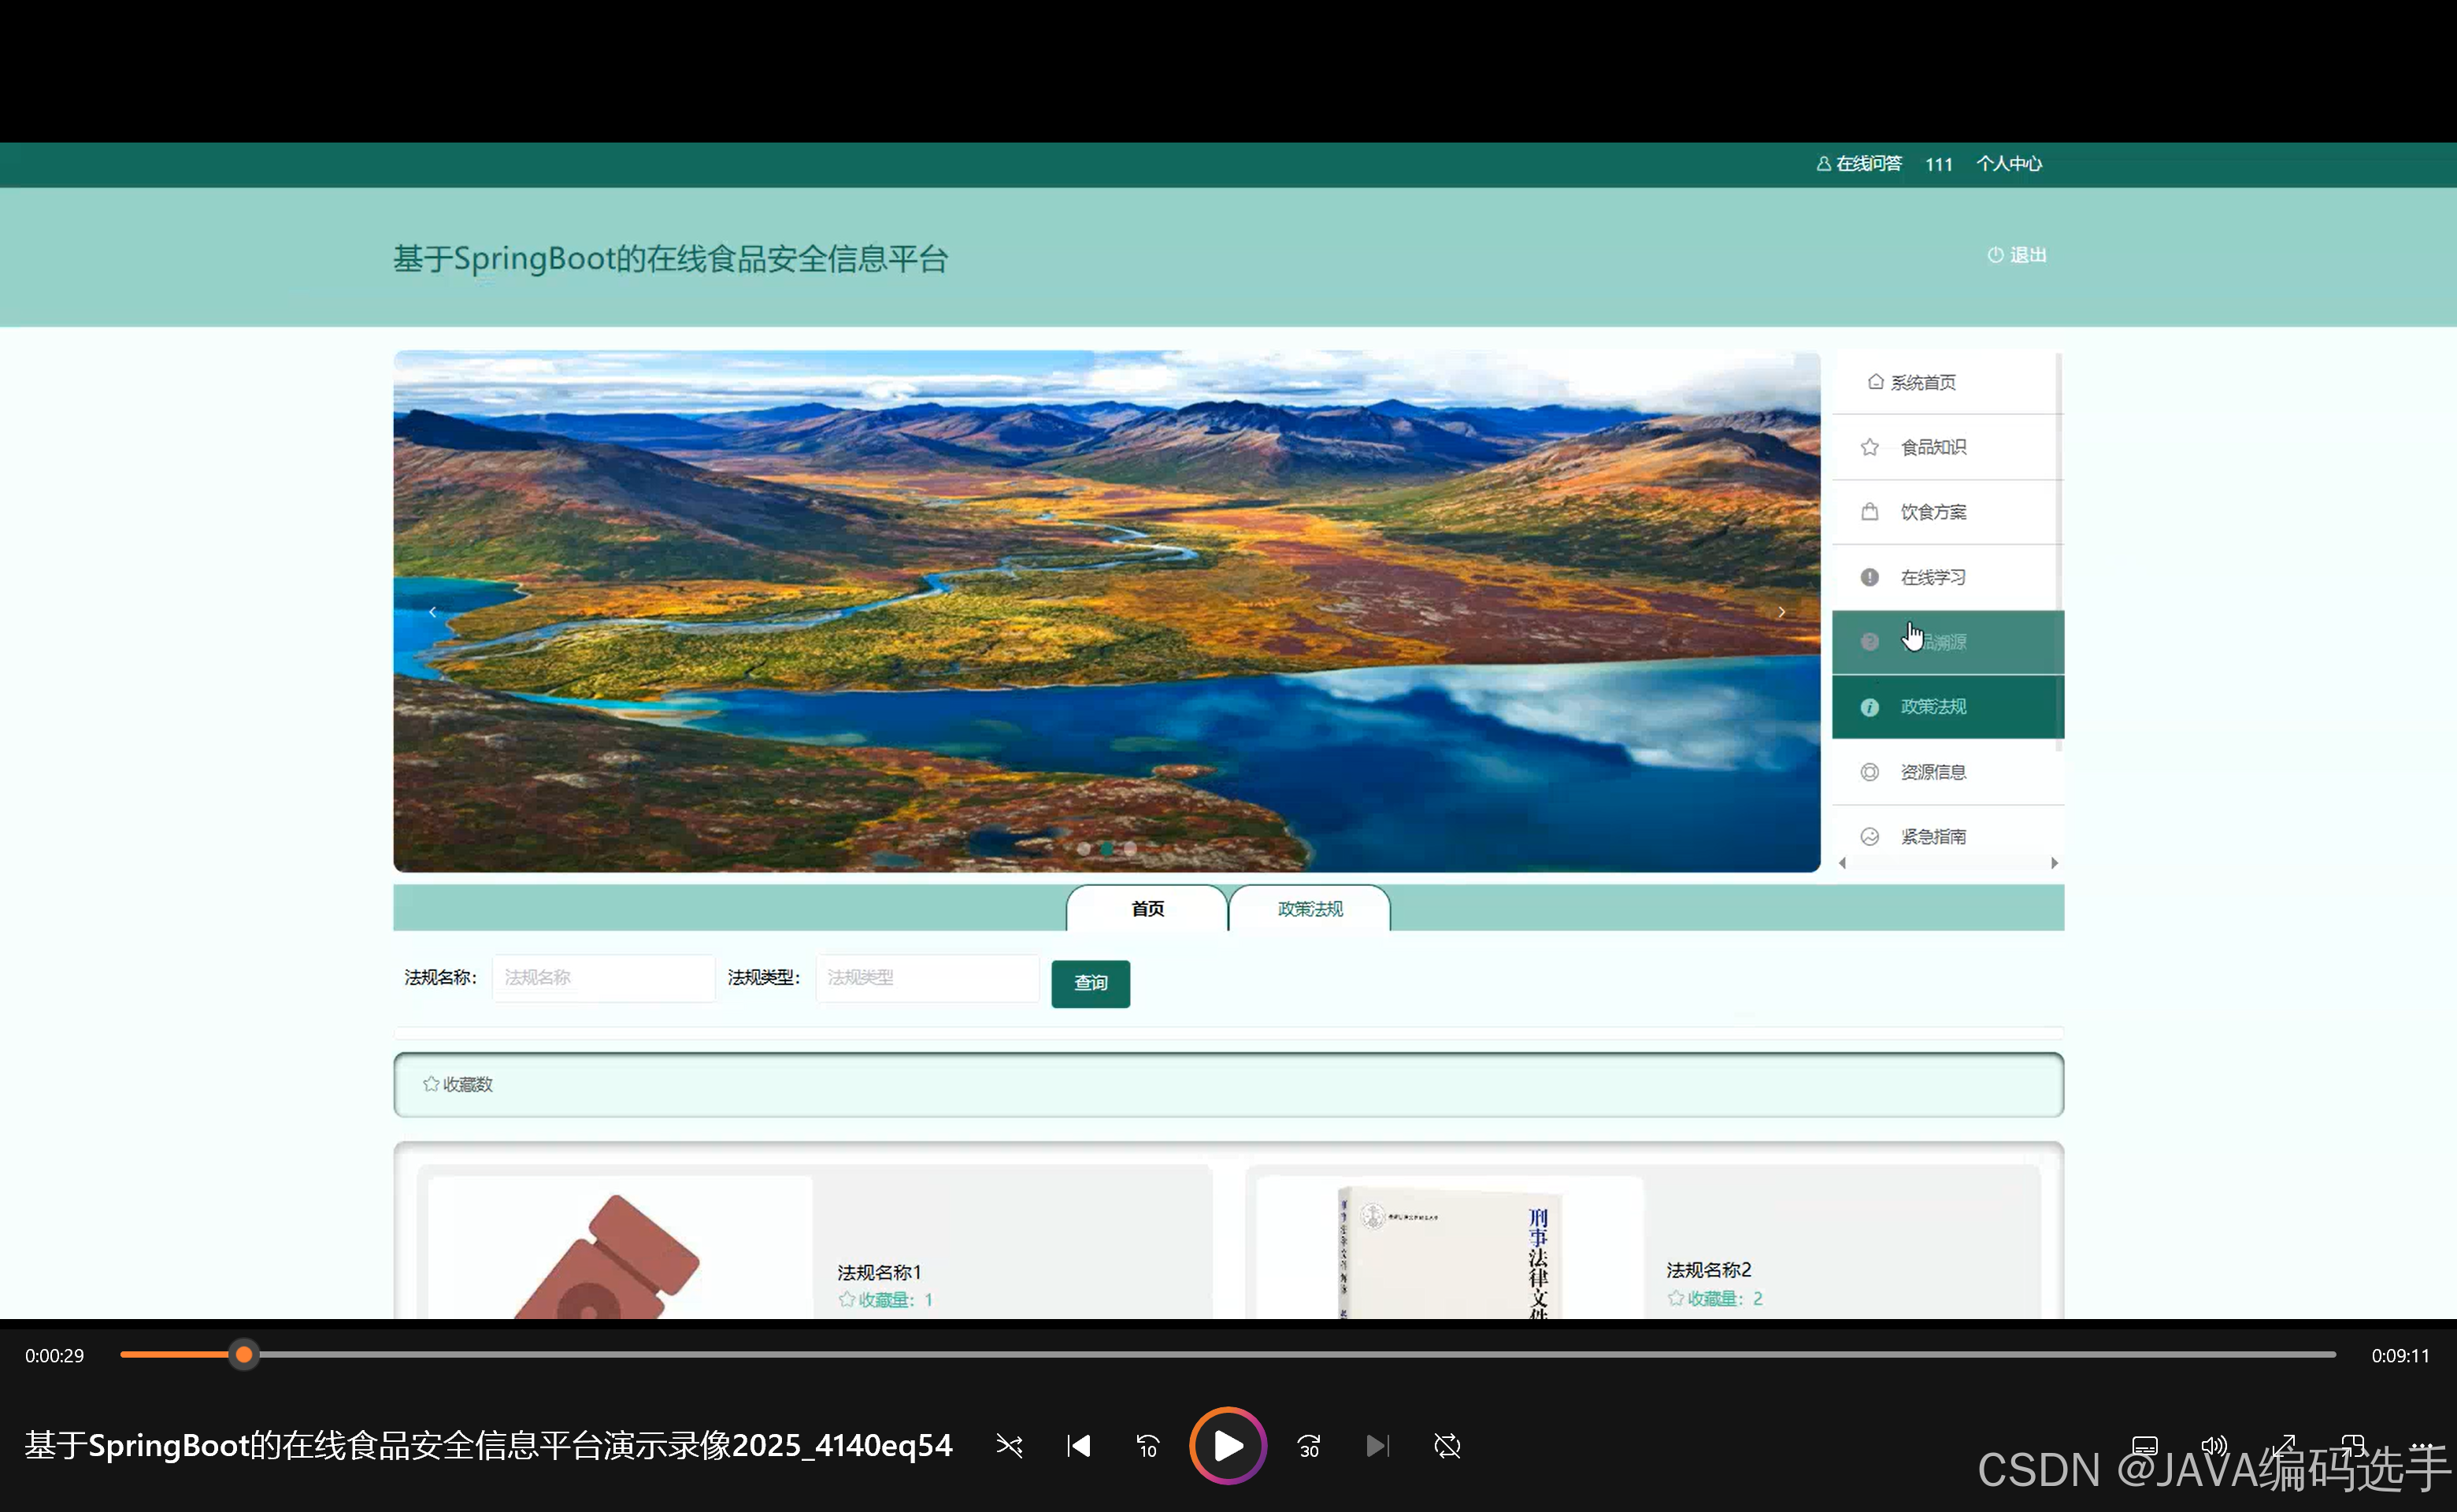The image size is (2457, 1512).
Task: Show next carousel banner image
Action: coord(1781,612)
